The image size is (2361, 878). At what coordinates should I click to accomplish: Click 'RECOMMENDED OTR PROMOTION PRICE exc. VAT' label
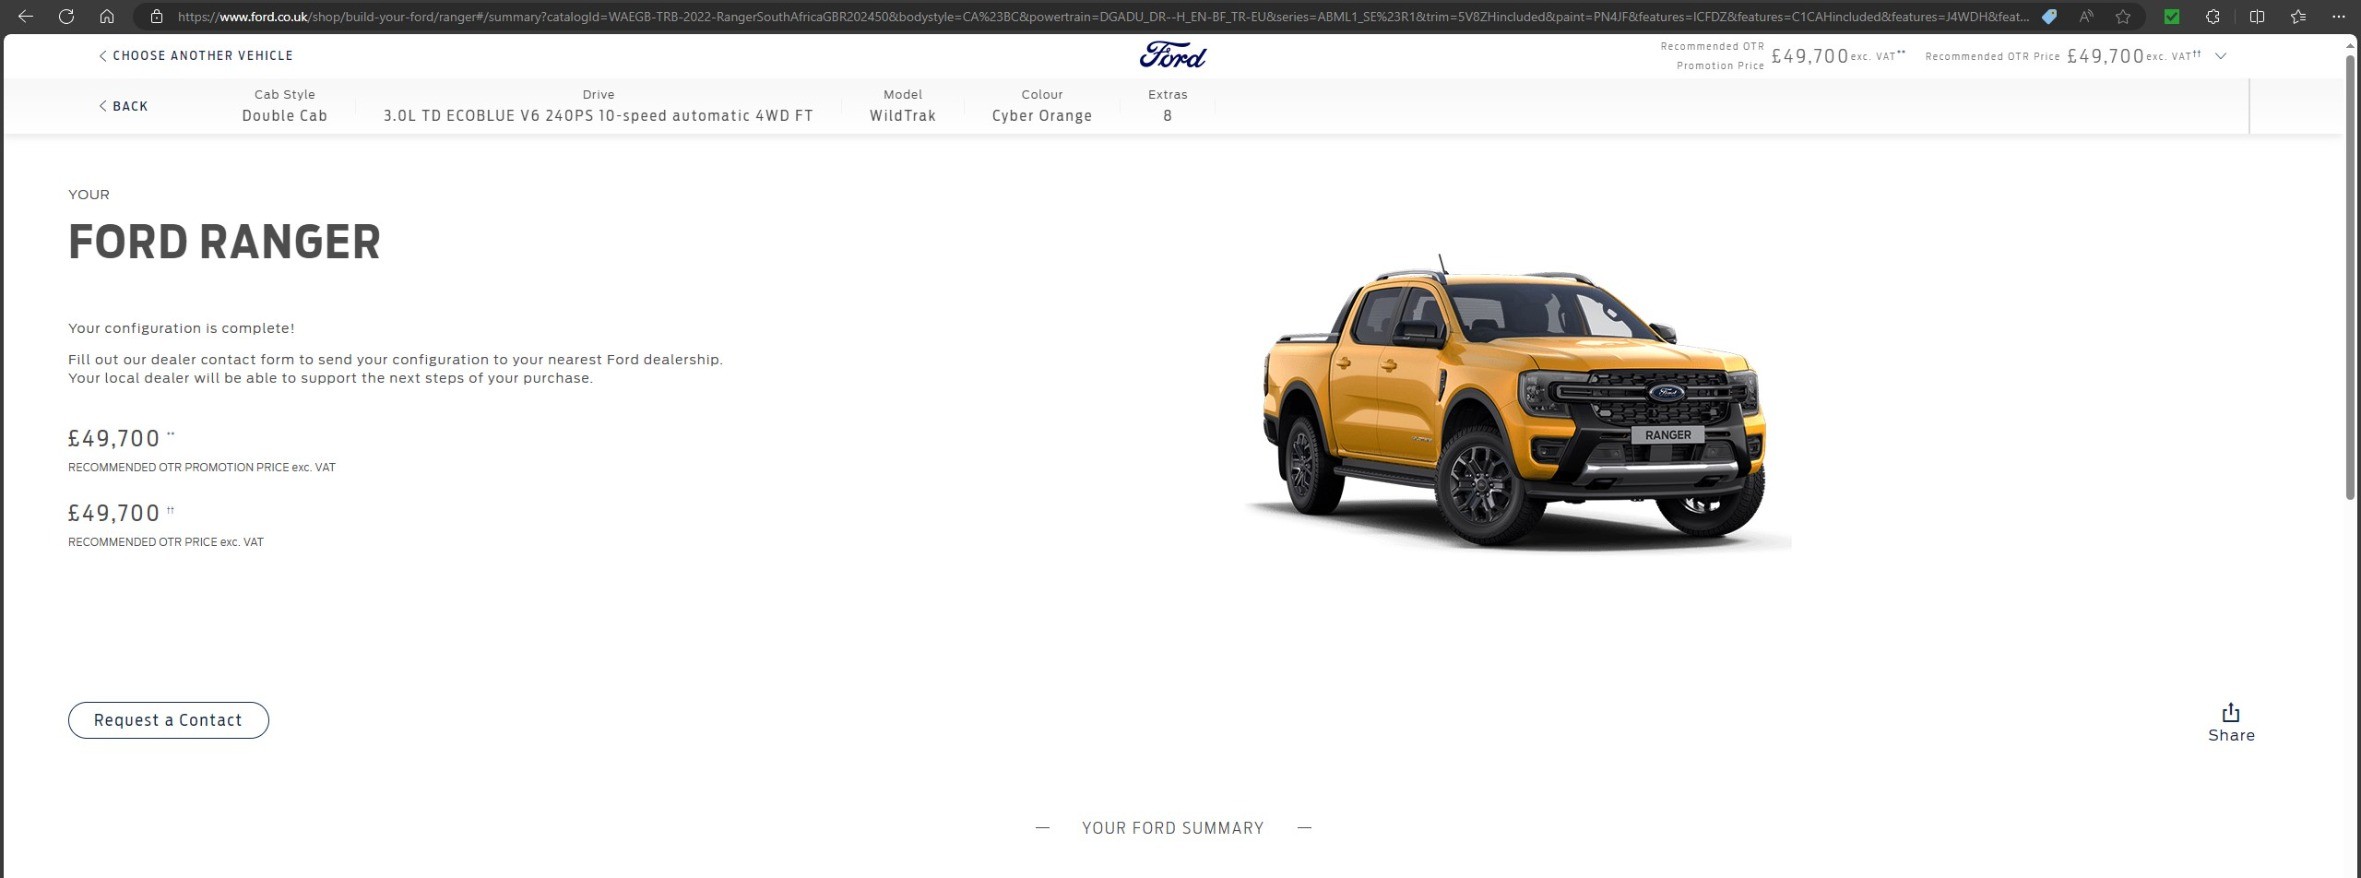(202, 467)
